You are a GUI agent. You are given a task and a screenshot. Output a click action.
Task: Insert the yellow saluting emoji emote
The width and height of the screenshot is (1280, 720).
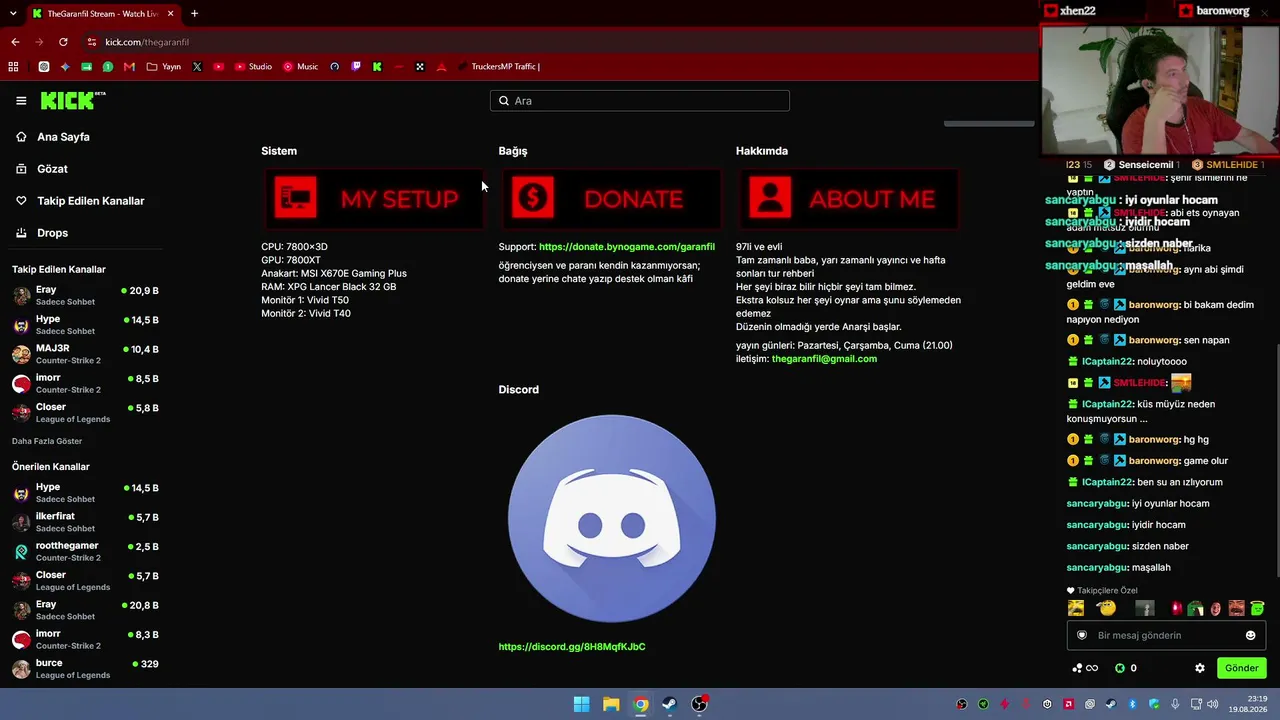tap(1106, 608)
